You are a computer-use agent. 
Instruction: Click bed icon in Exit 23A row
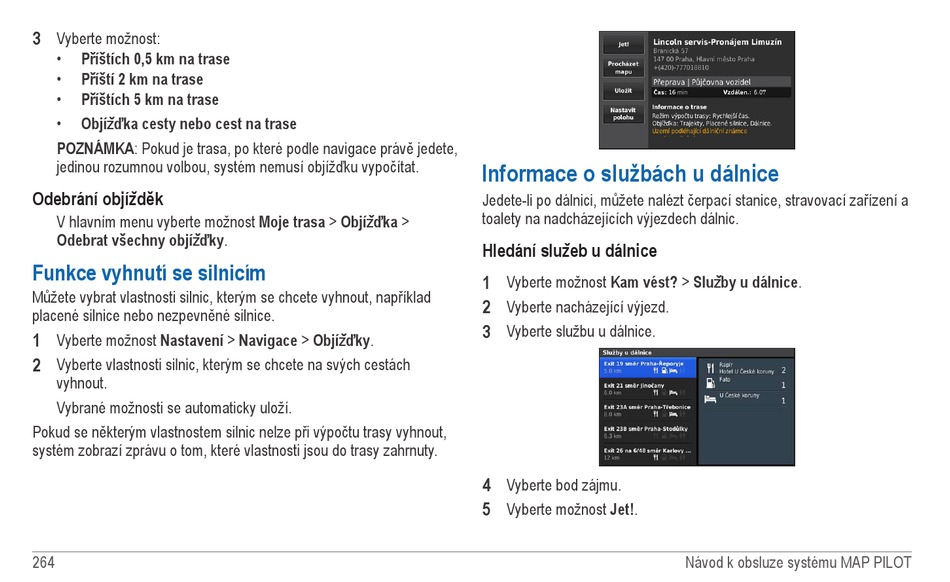673,414
